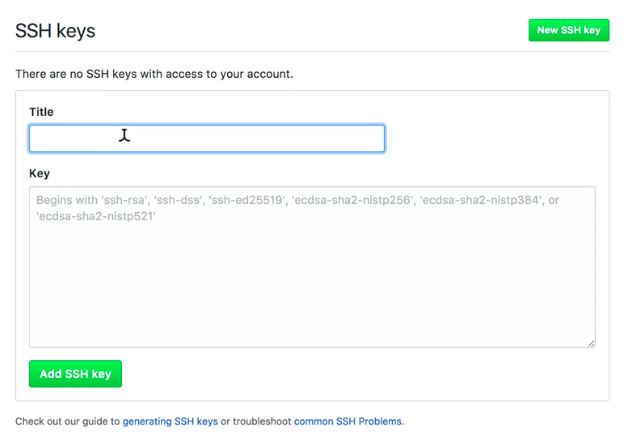
Task: Click the SSH keys page heading
Action: [55, 31]
